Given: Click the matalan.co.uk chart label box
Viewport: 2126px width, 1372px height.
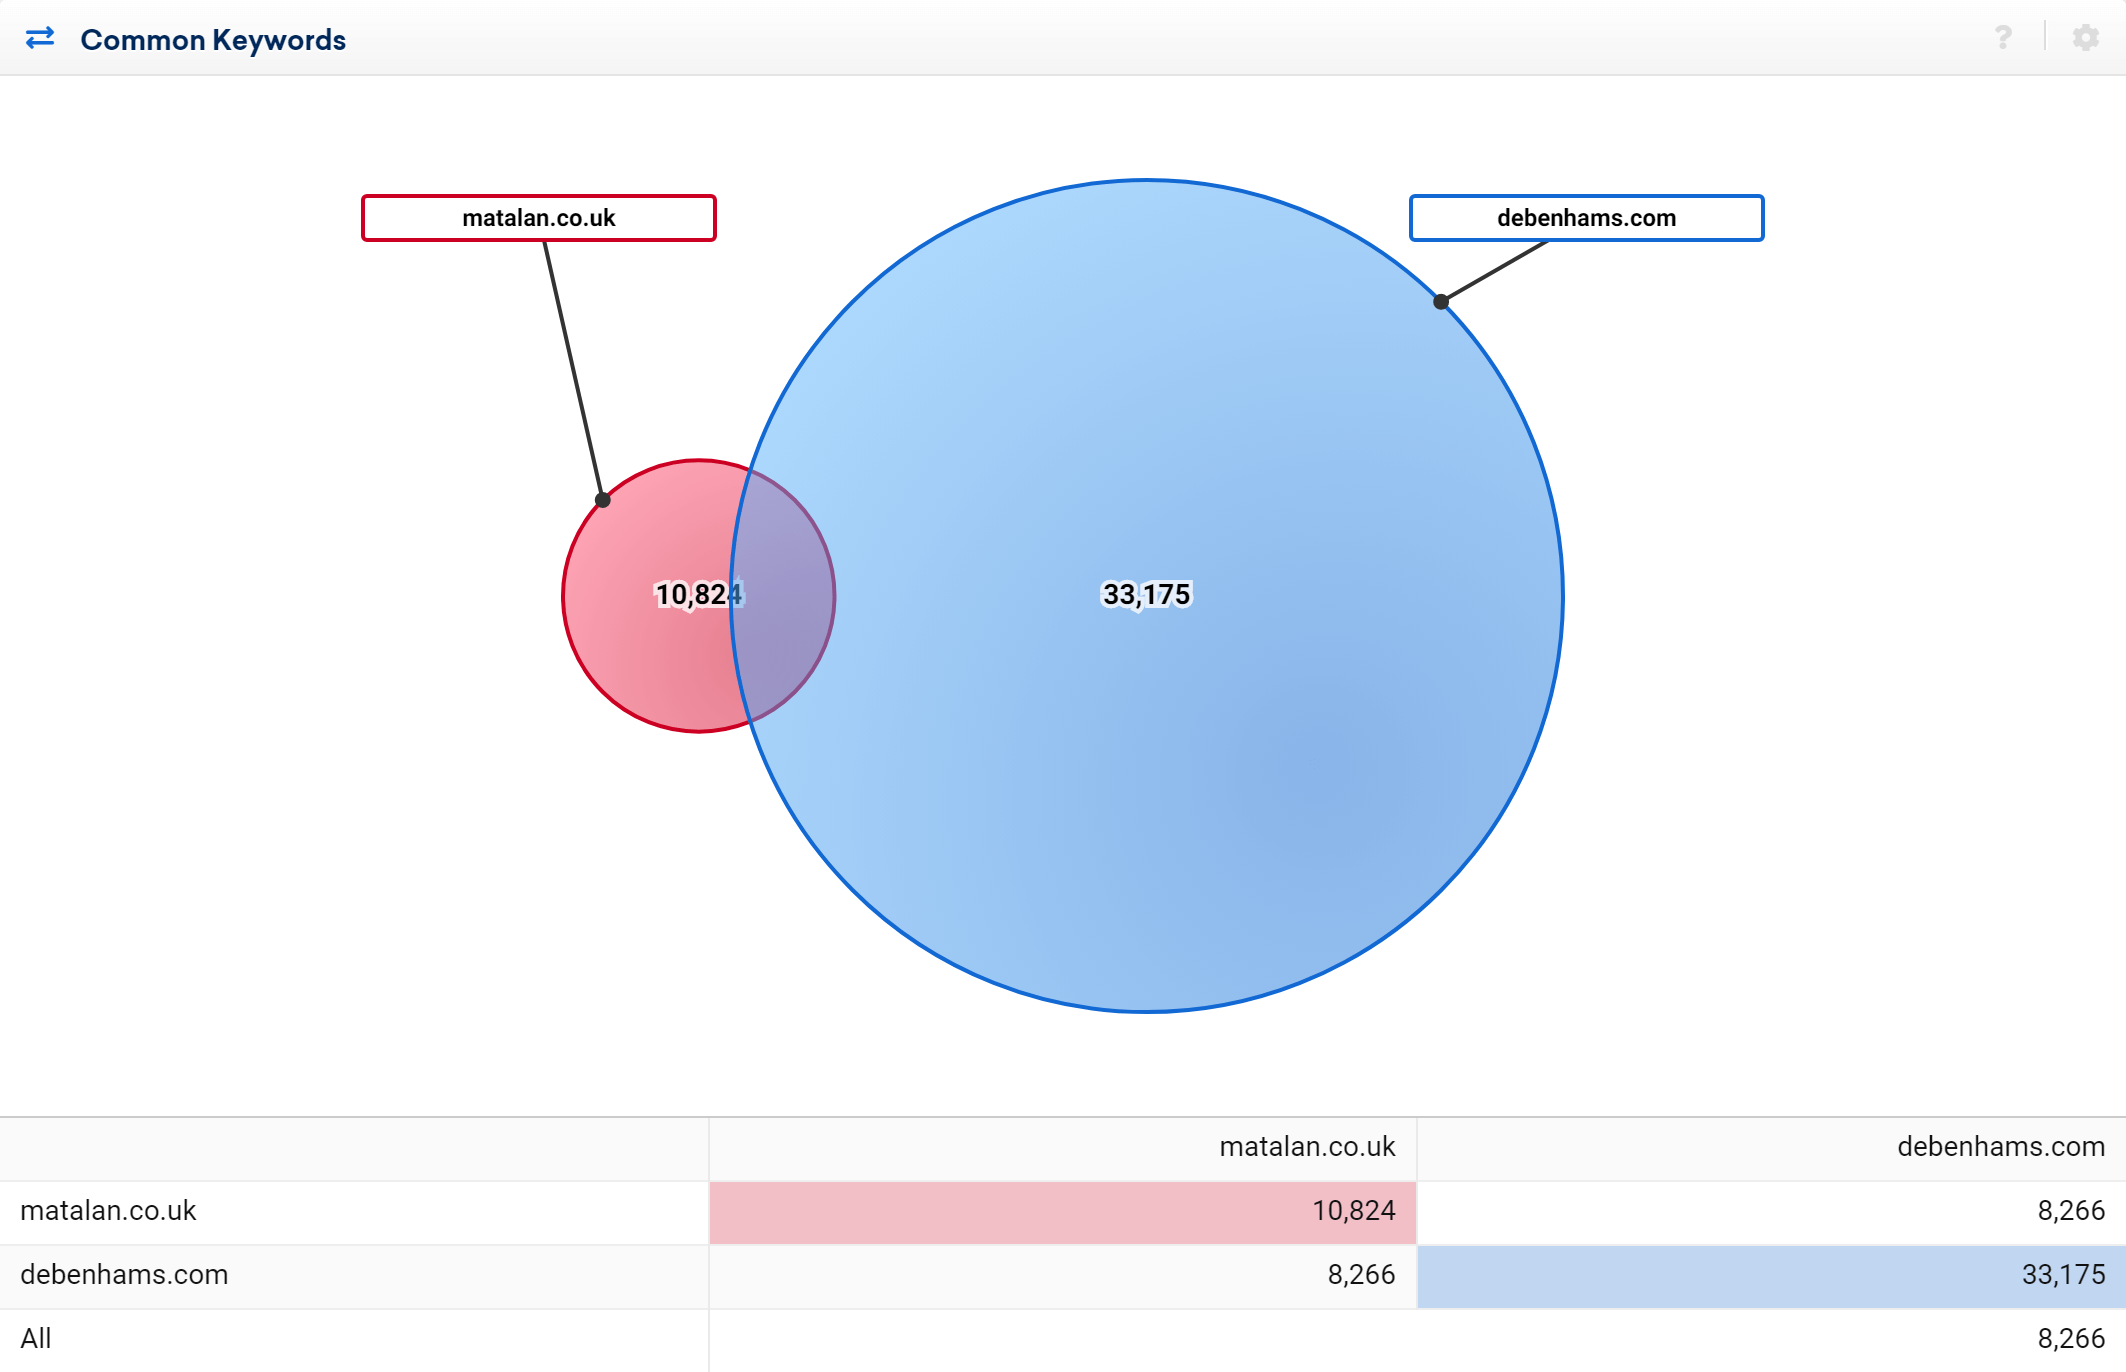Looking at the screenshot, I should 539,218.
